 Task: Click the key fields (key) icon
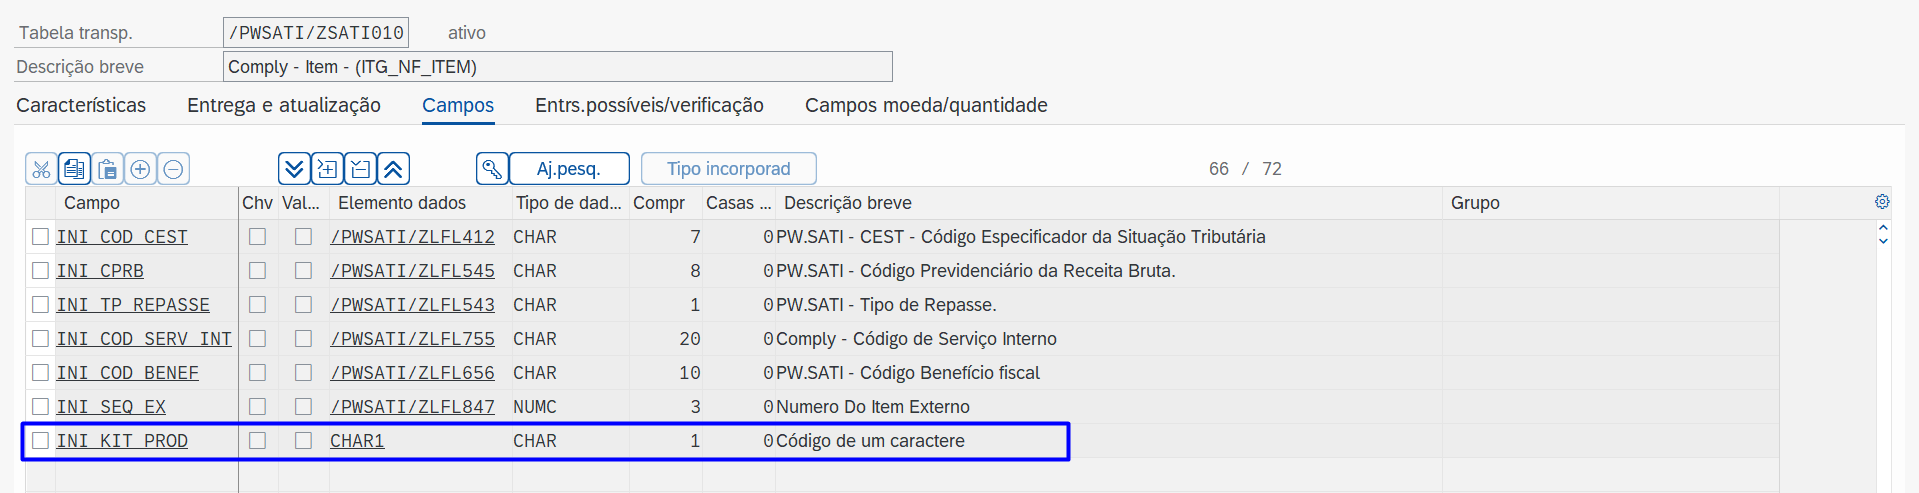[x=492, y=169]
